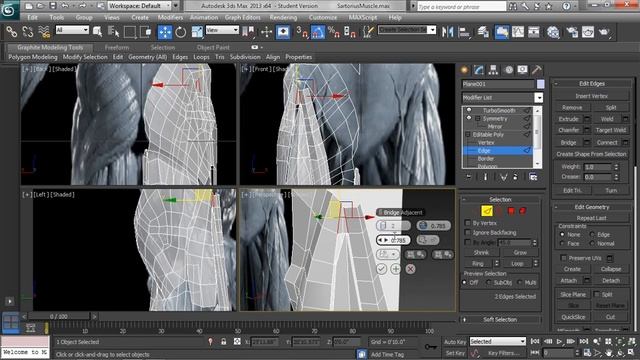Open the MAXScript menu

click(x=363, y=18)
